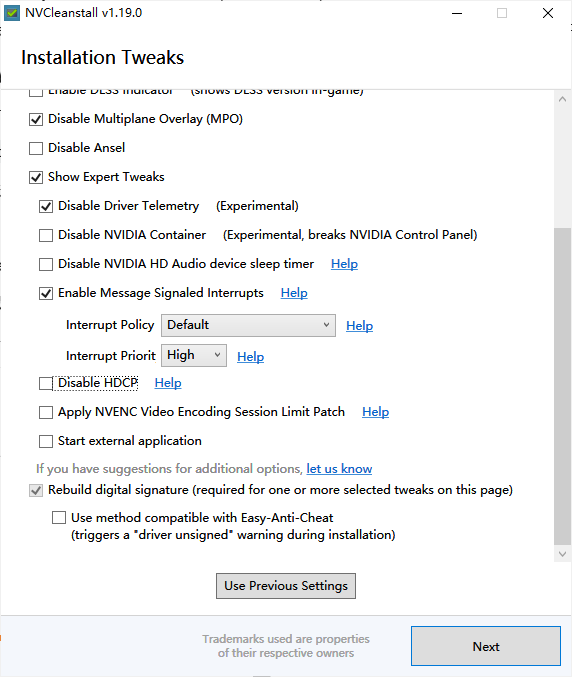Open Help link next to Interrupt Priority
This screenshot has width=572, height=677.
250,357
